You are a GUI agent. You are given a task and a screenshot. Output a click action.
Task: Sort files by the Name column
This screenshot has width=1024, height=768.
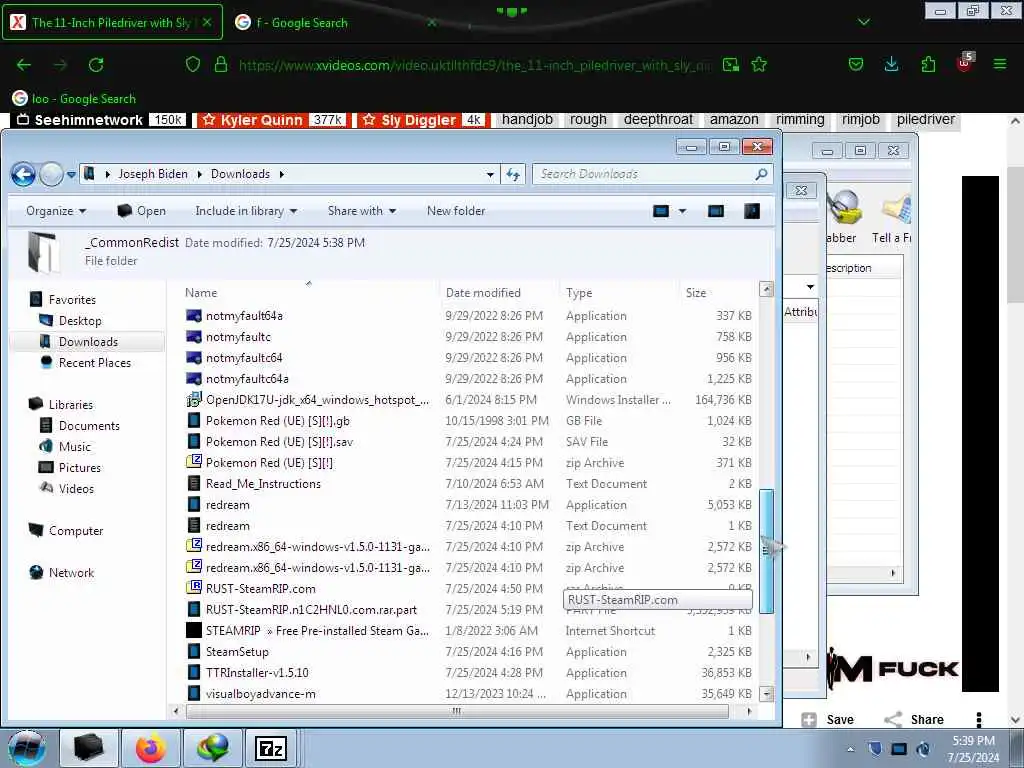click(201, 293)
